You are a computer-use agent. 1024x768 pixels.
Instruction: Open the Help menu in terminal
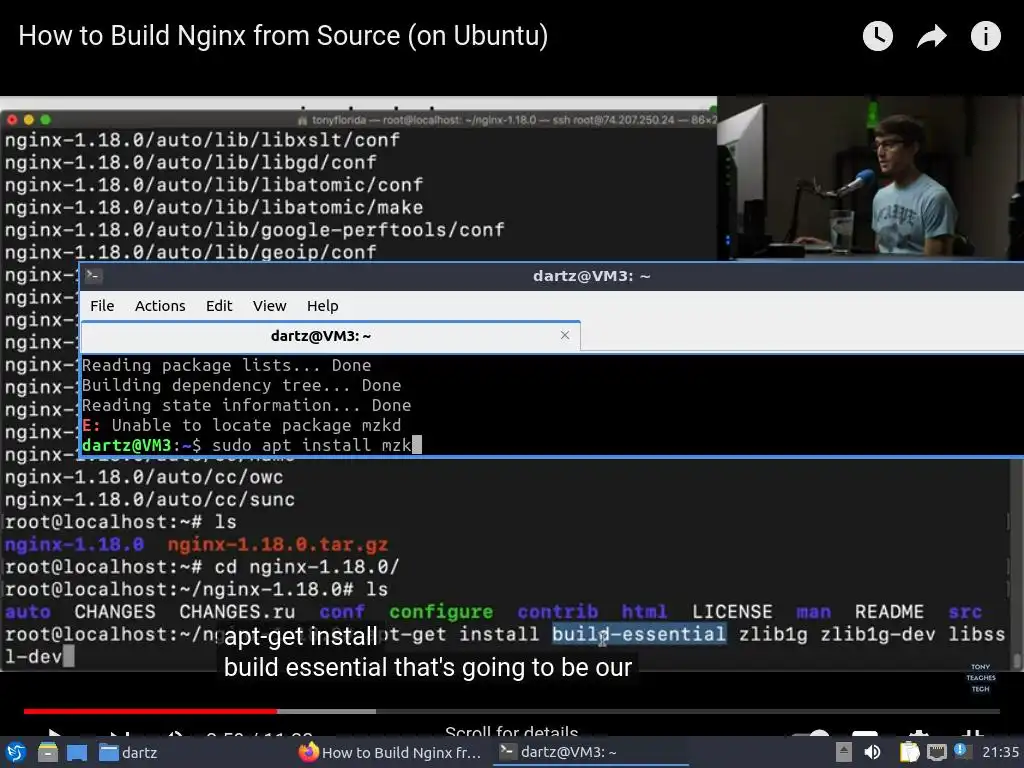point(323,306)
